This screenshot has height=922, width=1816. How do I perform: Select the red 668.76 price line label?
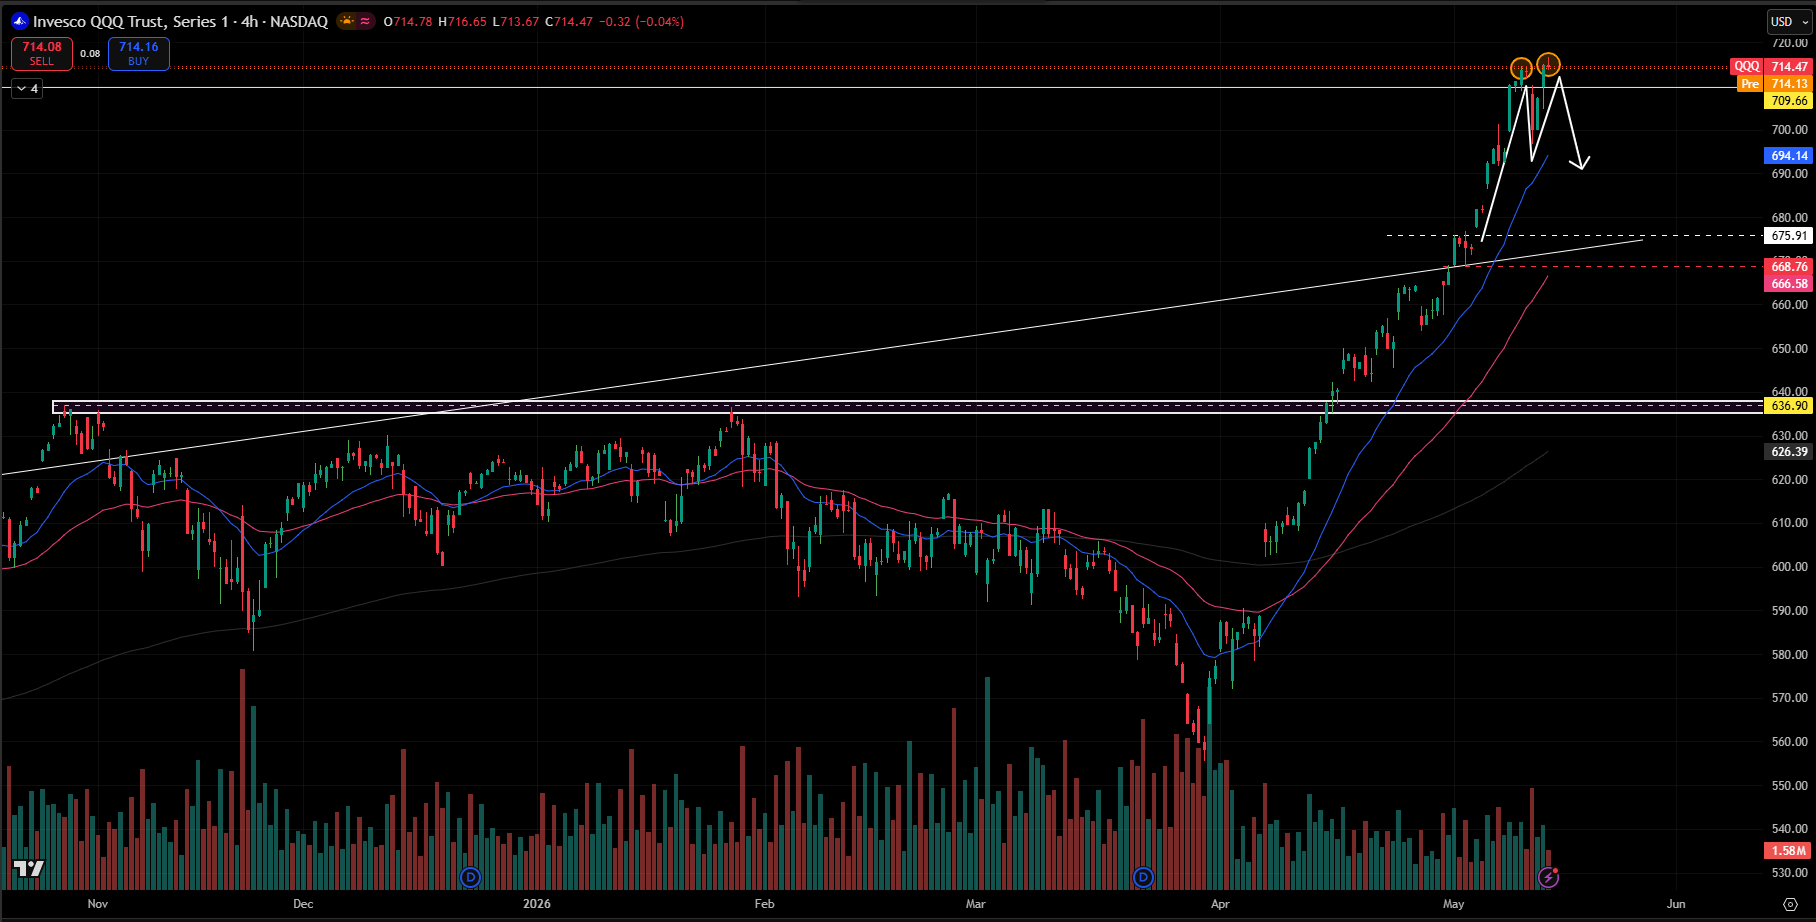pos(1789,267)
